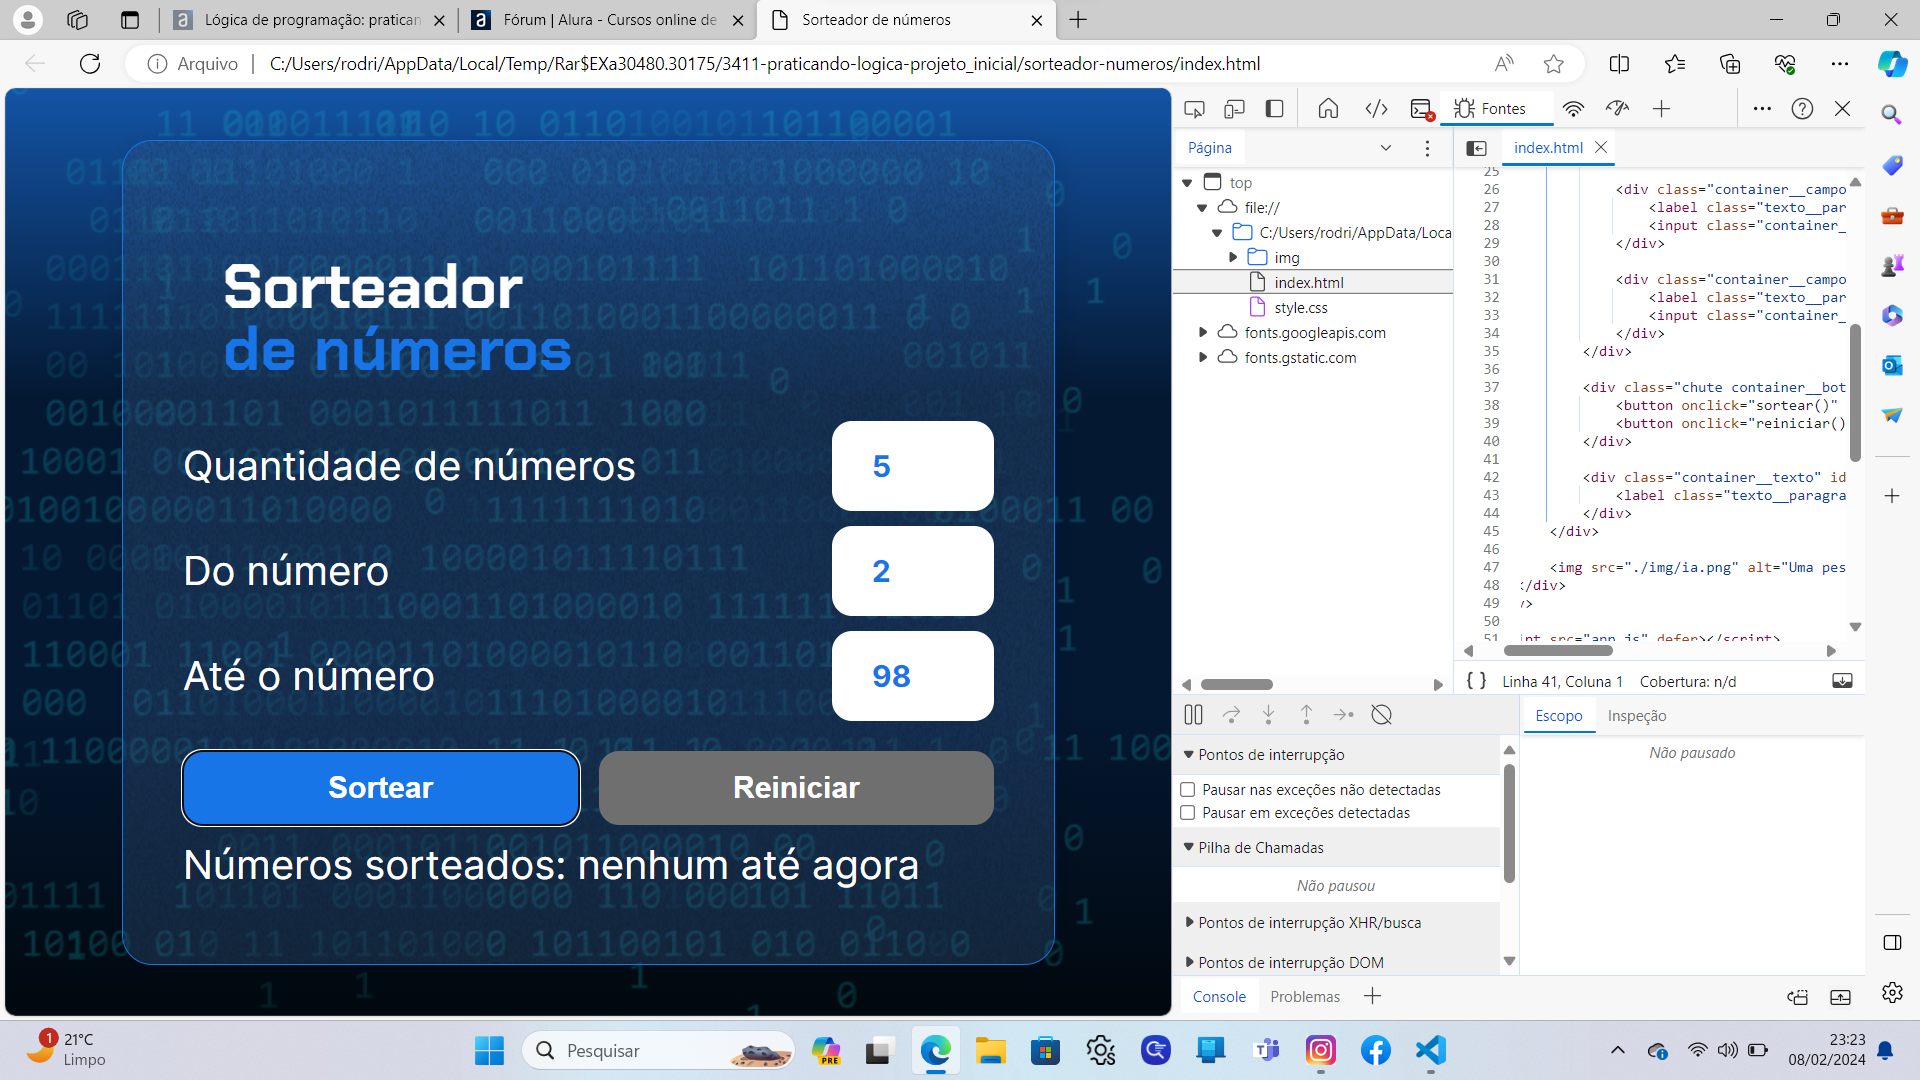The width and height of the screenshot is (1920, 1080).
Task: Click the step out debugger icon
Action: 1306,715
